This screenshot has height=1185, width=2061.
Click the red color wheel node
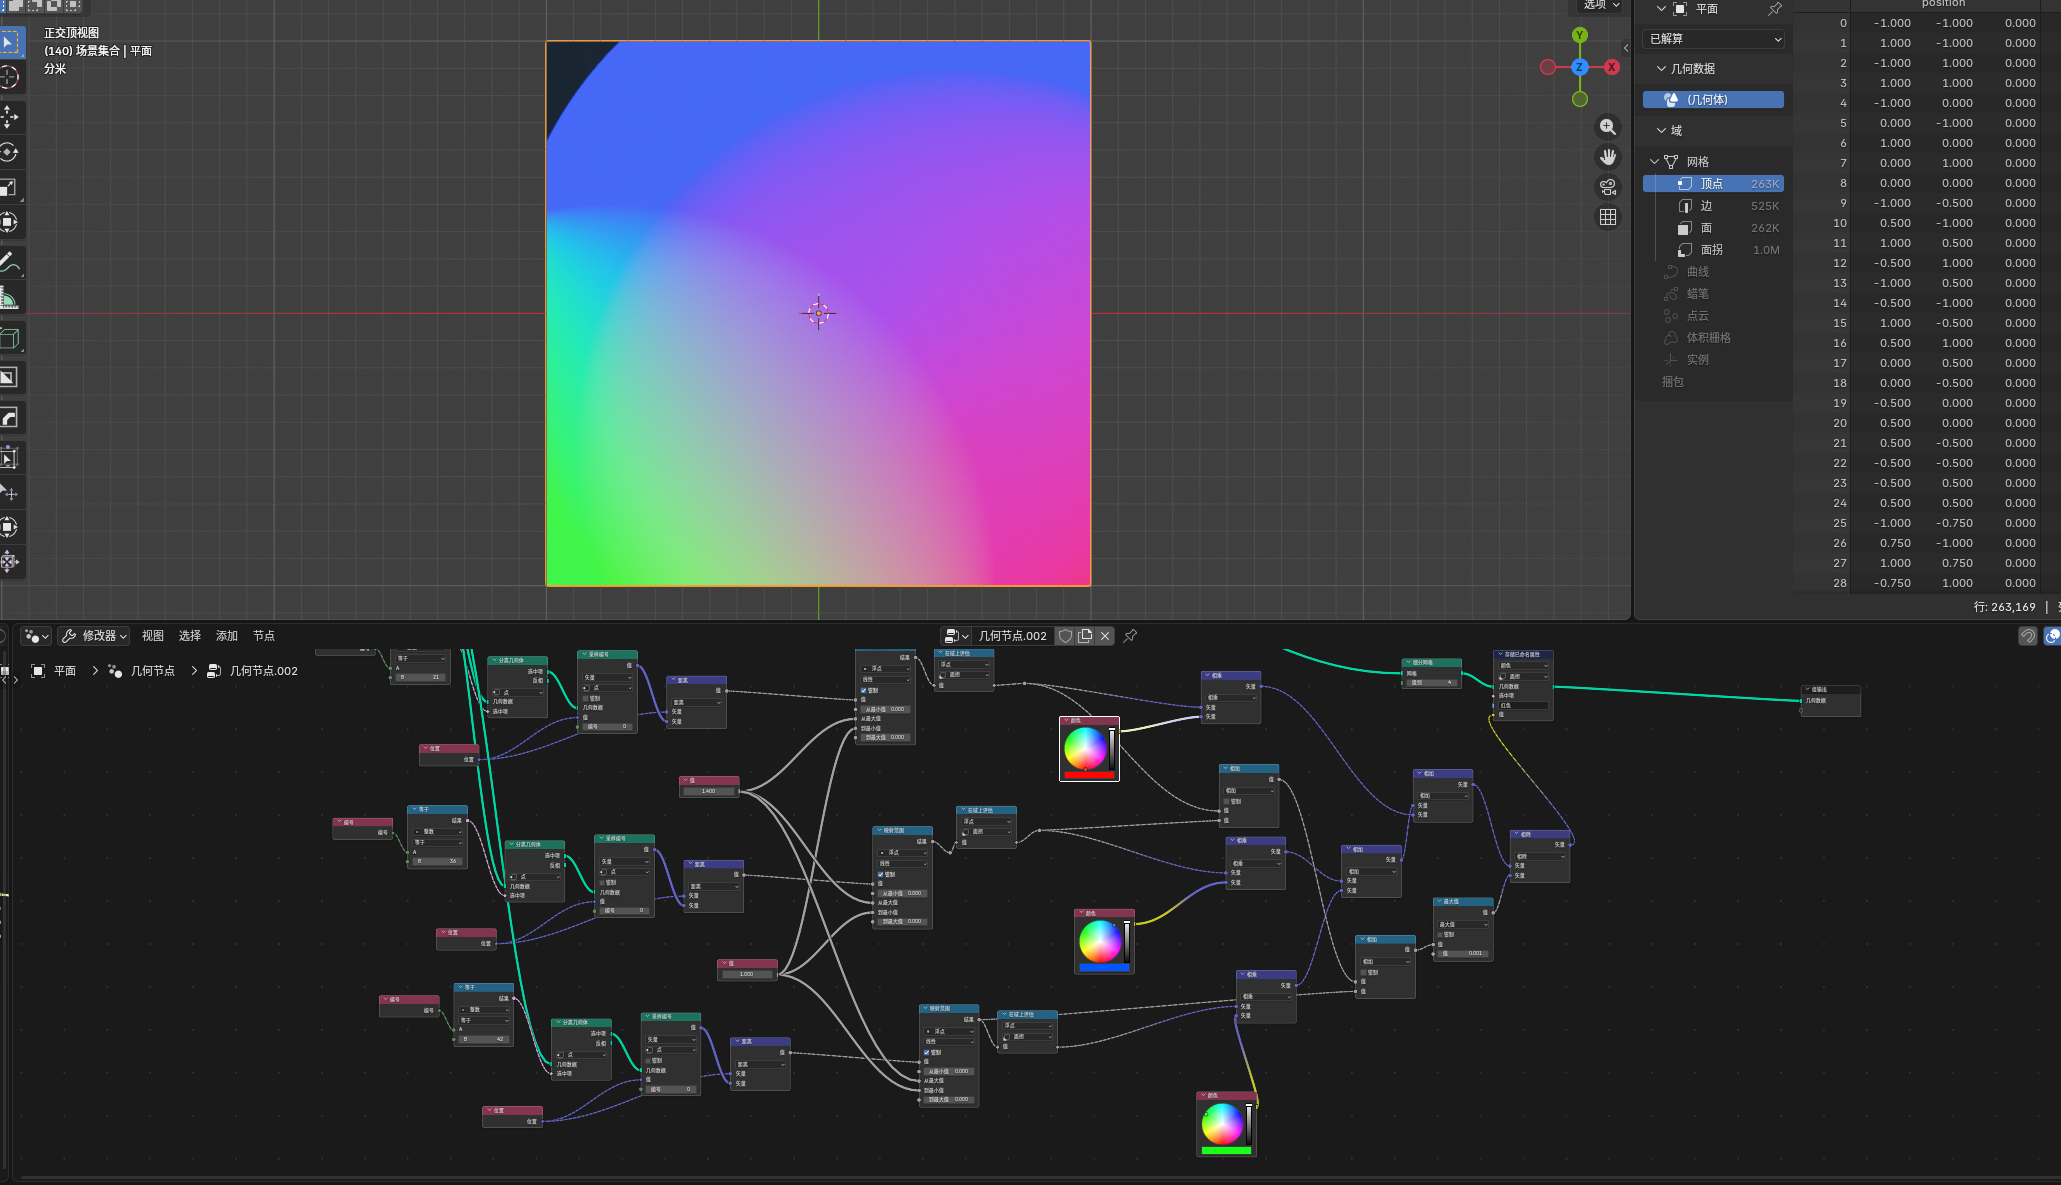coord(1089,749)
